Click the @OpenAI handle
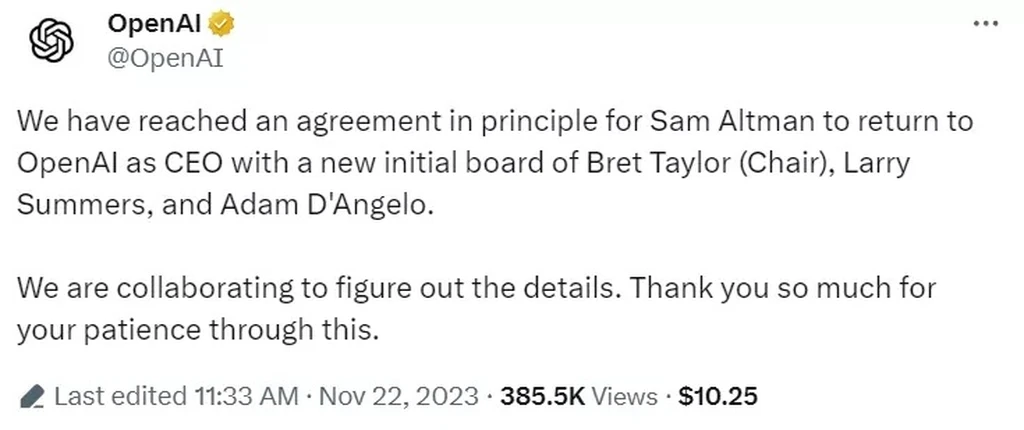This screenshot has width=1024, height=430. [165, 59]
